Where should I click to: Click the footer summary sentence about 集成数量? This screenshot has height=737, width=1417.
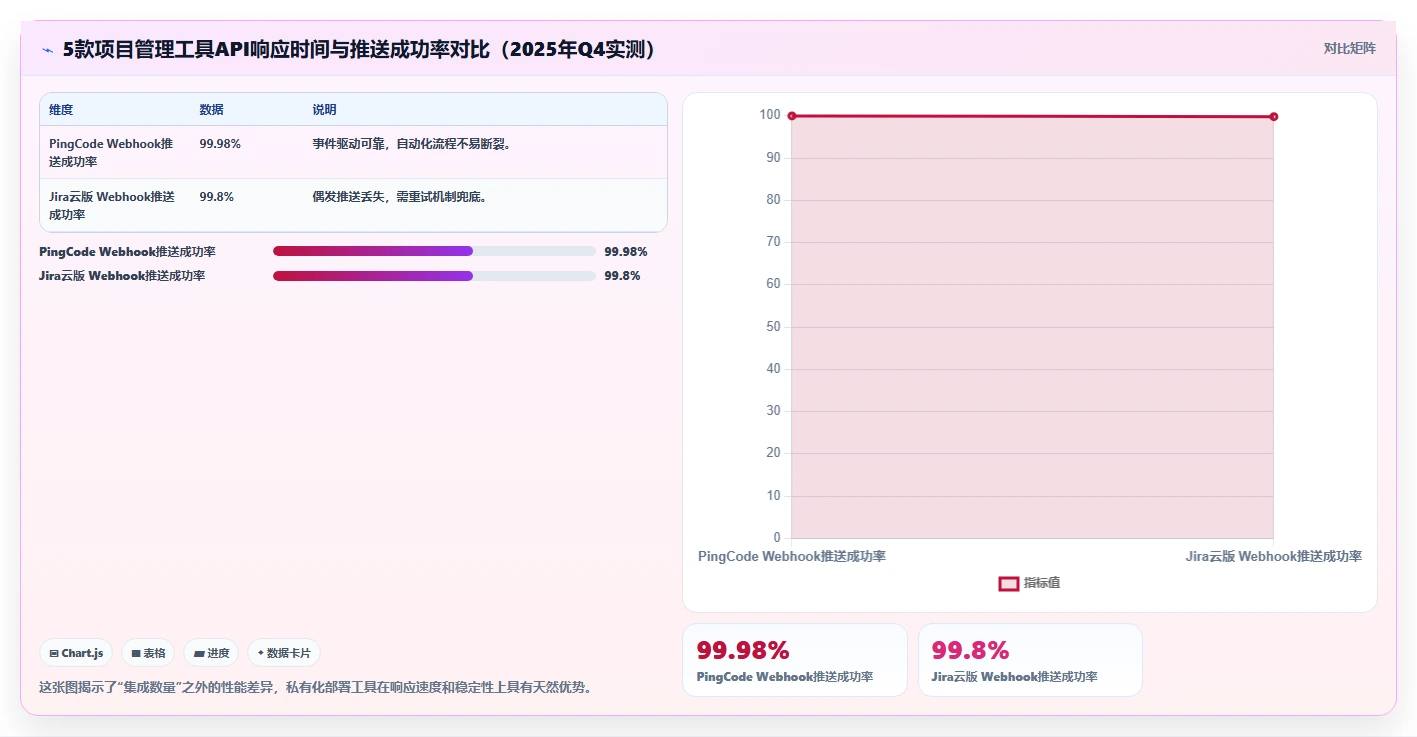coord(315,688)
